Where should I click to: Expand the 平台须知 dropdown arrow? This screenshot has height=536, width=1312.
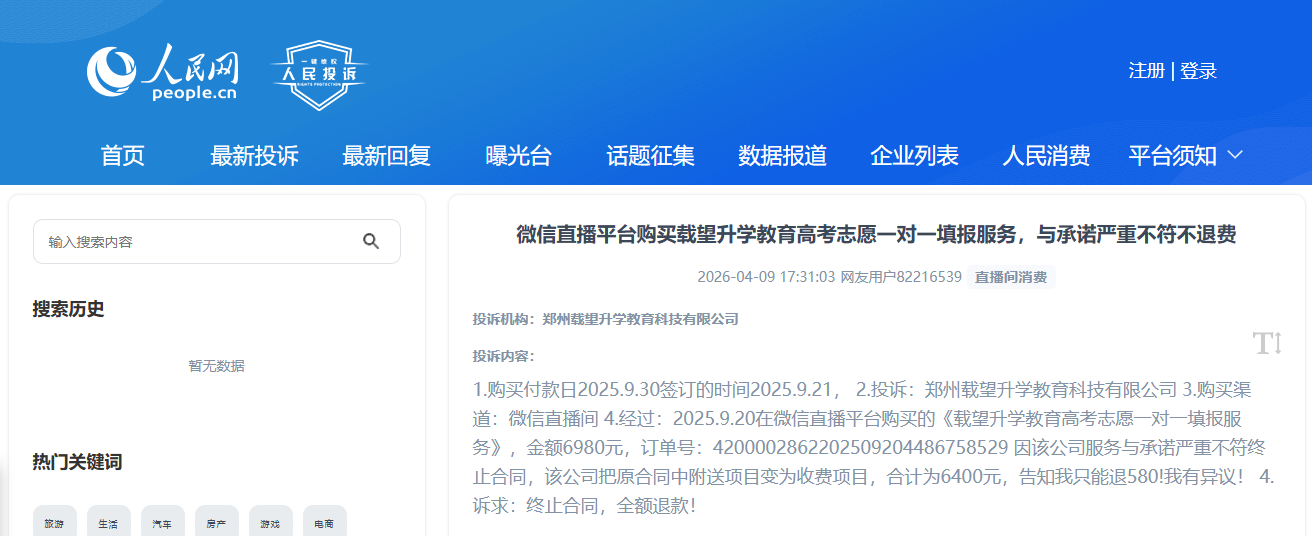[1234, 155]
